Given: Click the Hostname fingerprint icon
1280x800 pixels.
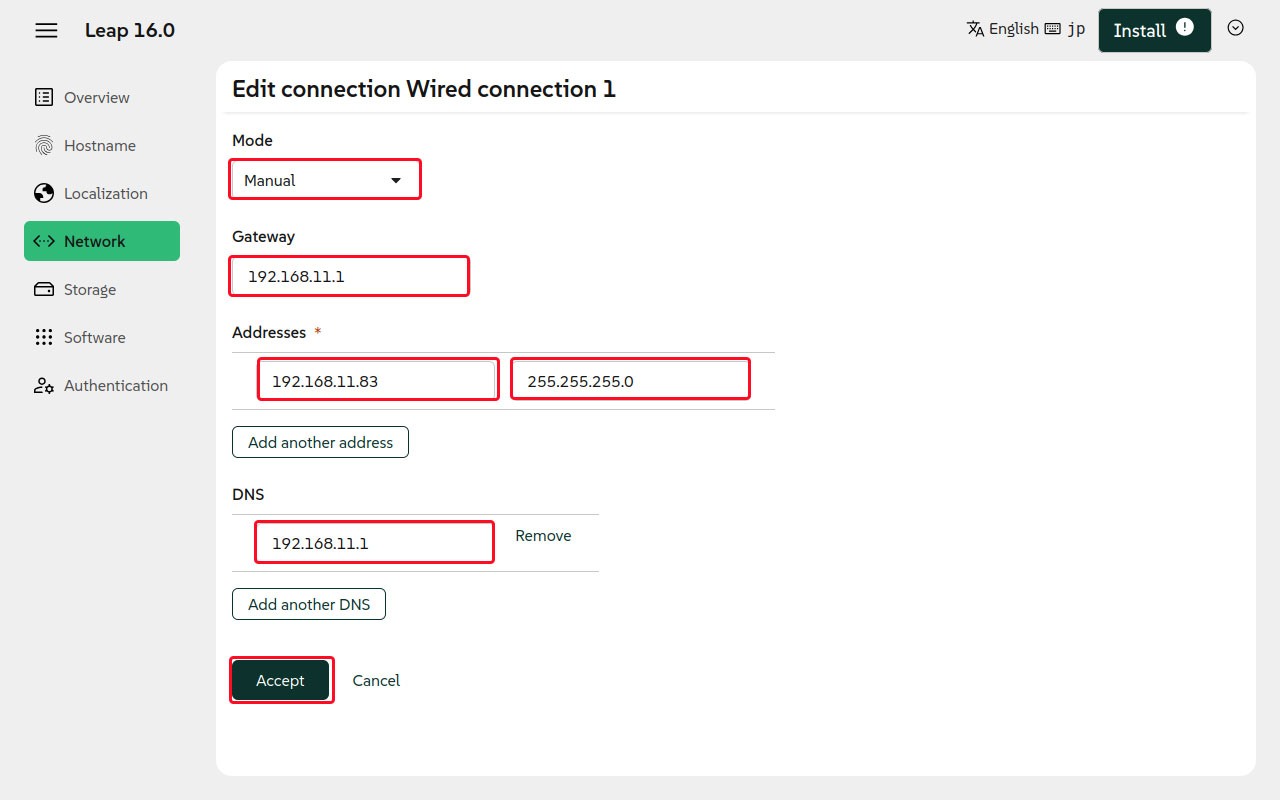Looking at the screenshot, I should pyautogui.click(x=44, y=145).
